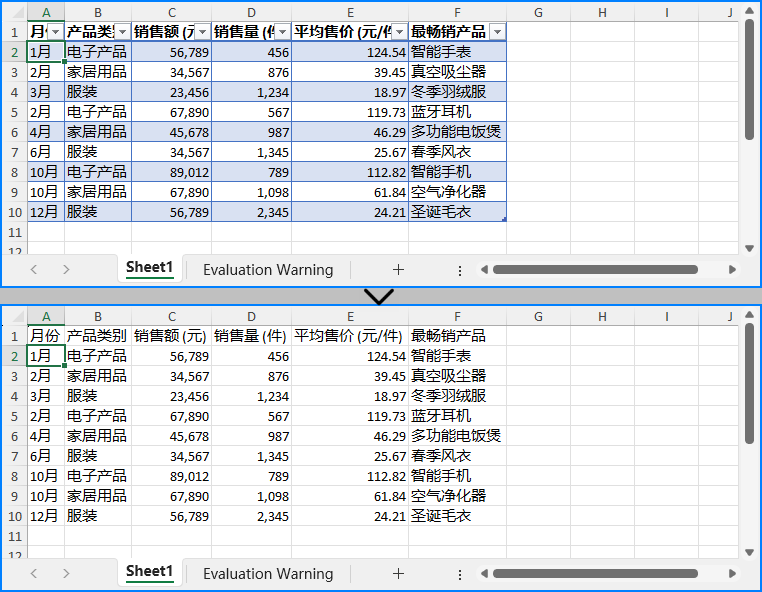Click previous sheet arrow in top workbook
Image resolution: width=762 pixels, height=592 pixels.
tap(34, 270)
